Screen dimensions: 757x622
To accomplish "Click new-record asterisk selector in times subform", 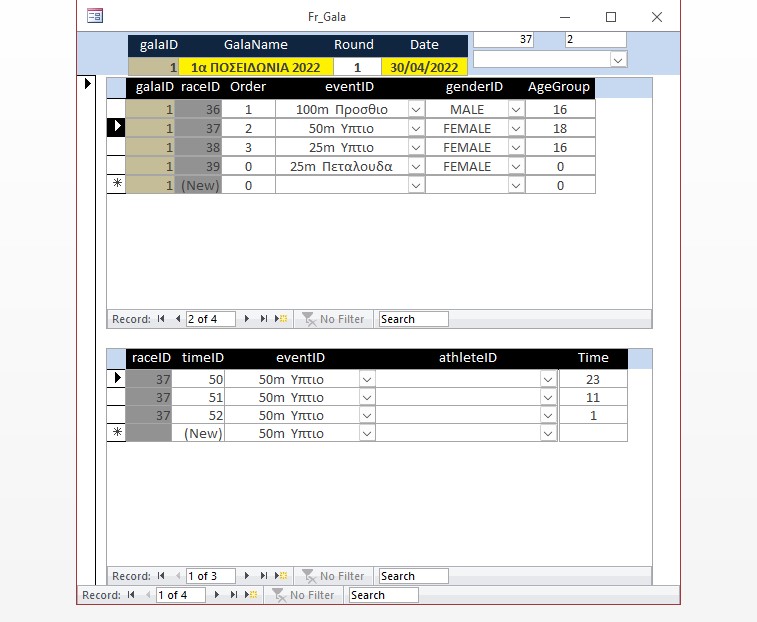I will 116,432.
